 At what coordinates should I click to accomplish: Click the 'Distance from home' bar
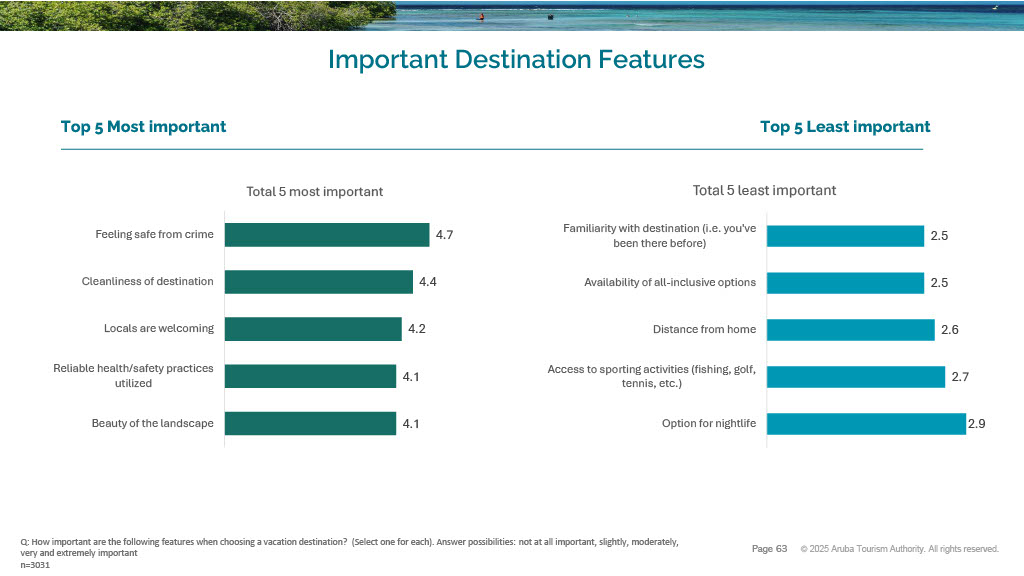[x=850, y=330]
